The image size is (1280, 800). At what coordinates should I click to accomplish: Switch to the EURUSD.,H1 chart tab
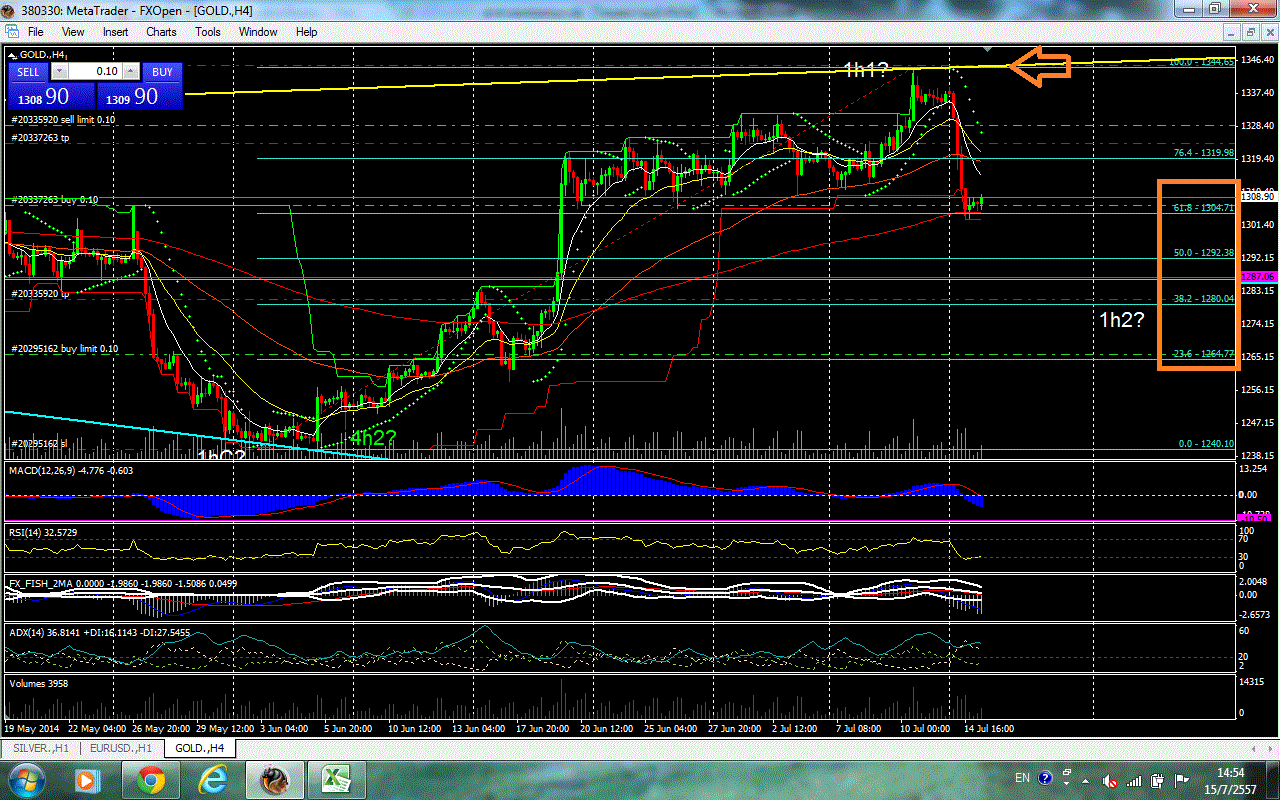coord(119,747)
